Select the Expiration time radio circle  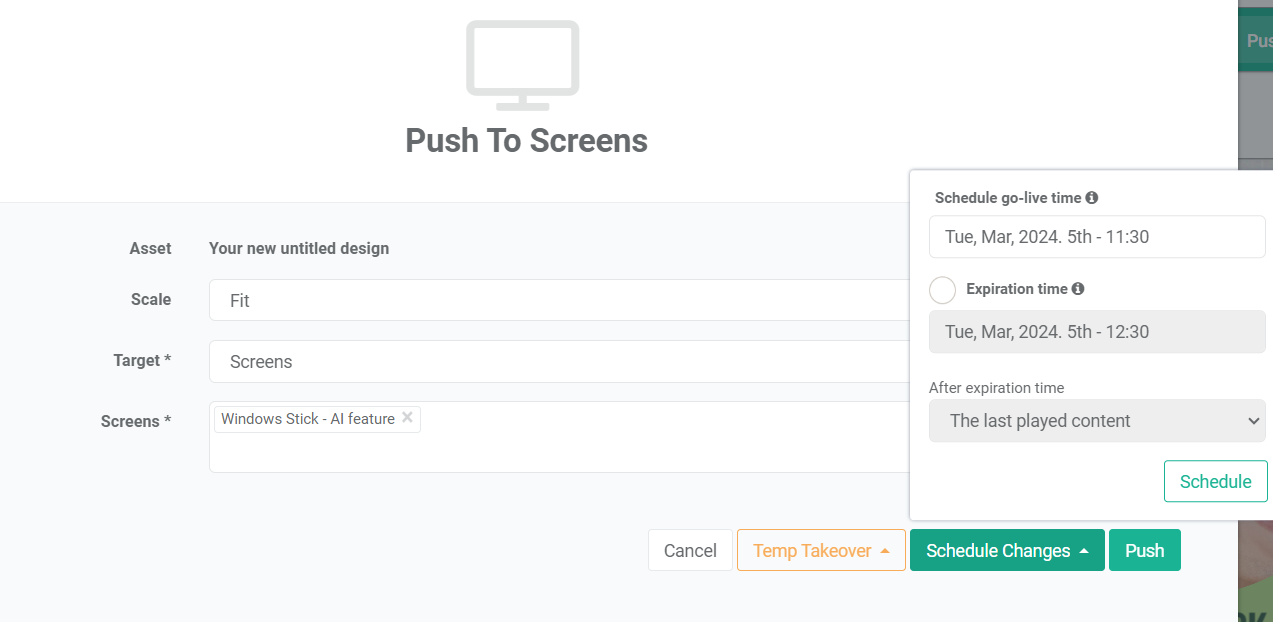point(941,290)
